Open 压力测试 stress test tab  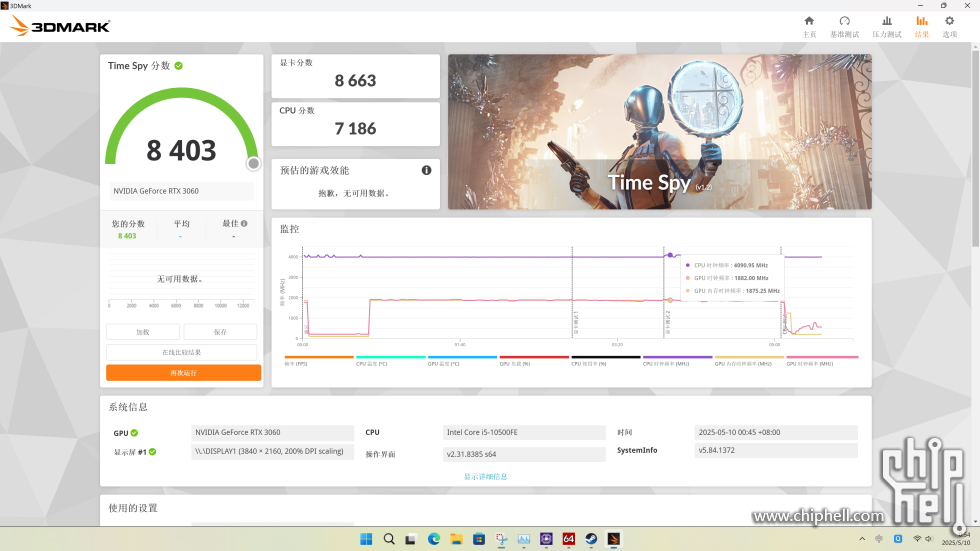pyautogui.click(x=887, y=27)
